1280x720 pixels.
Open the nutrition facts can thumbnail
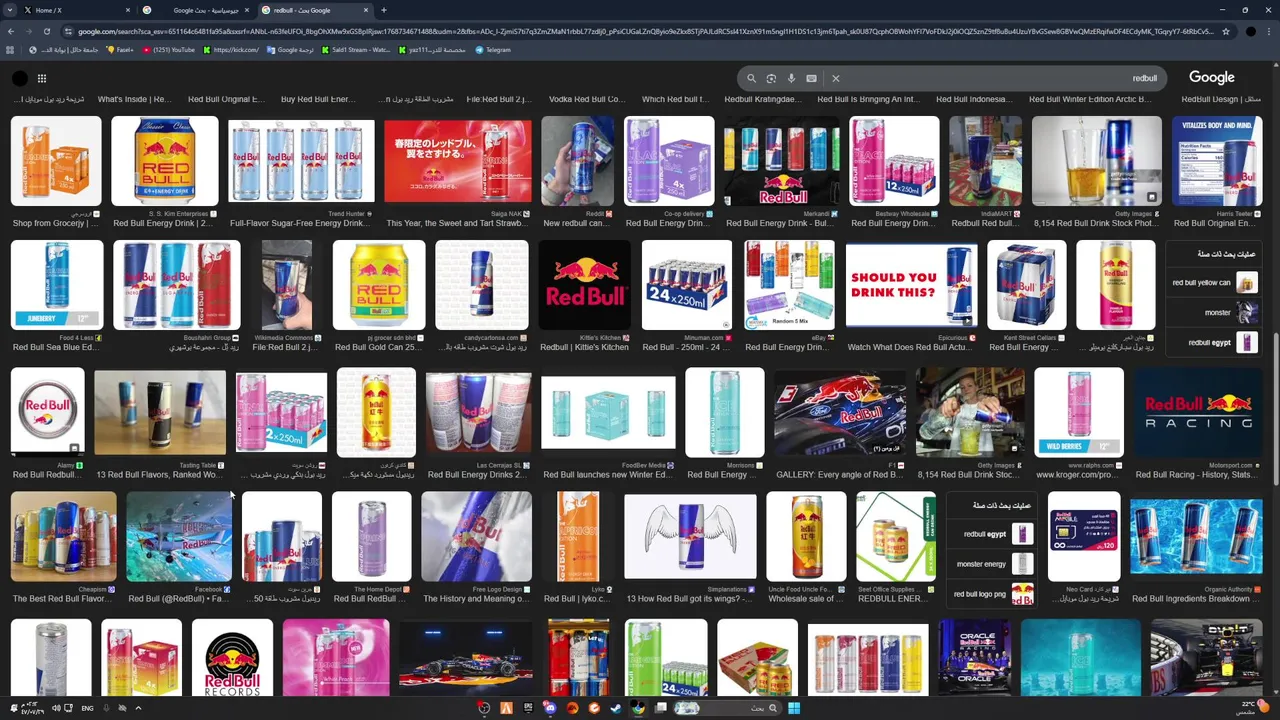(x=1216, y=161)
